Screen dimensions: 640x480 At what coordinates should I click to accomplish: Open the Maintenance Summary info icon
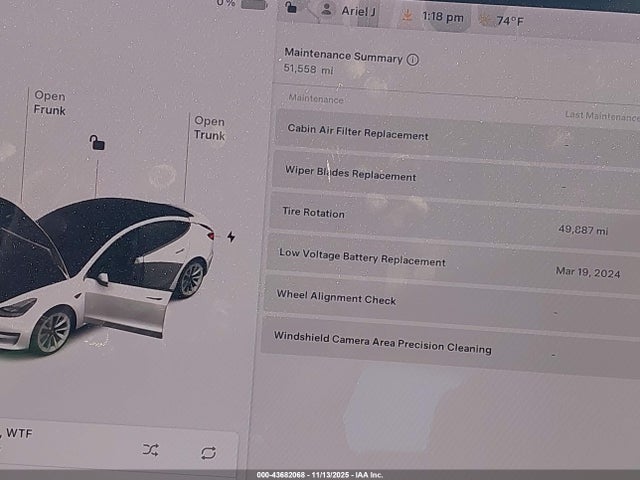(413, 60)
